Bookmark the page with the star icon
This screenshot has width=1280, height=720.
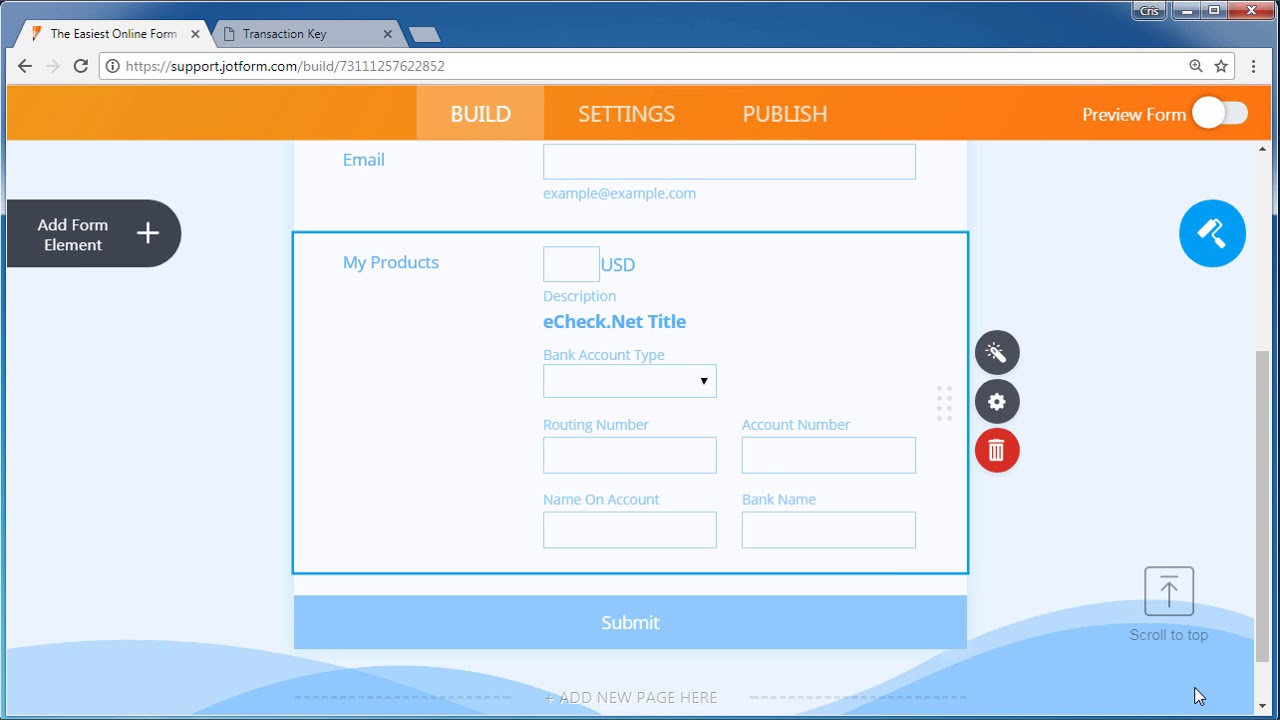point(1220,66)
